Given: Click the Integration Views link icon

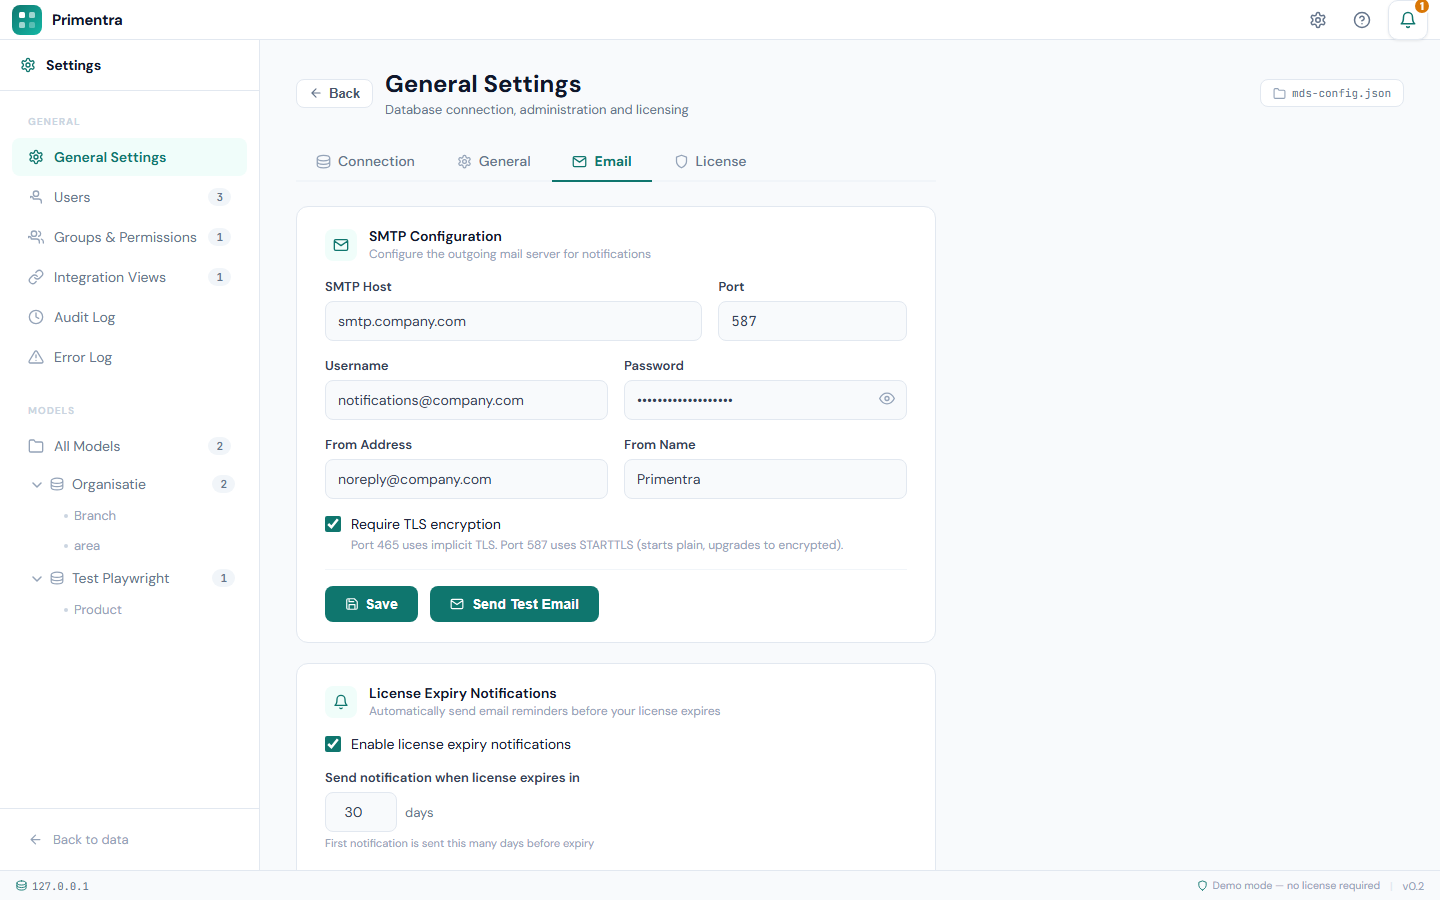Looking at the screenshot, I should (x=35, y=277).
